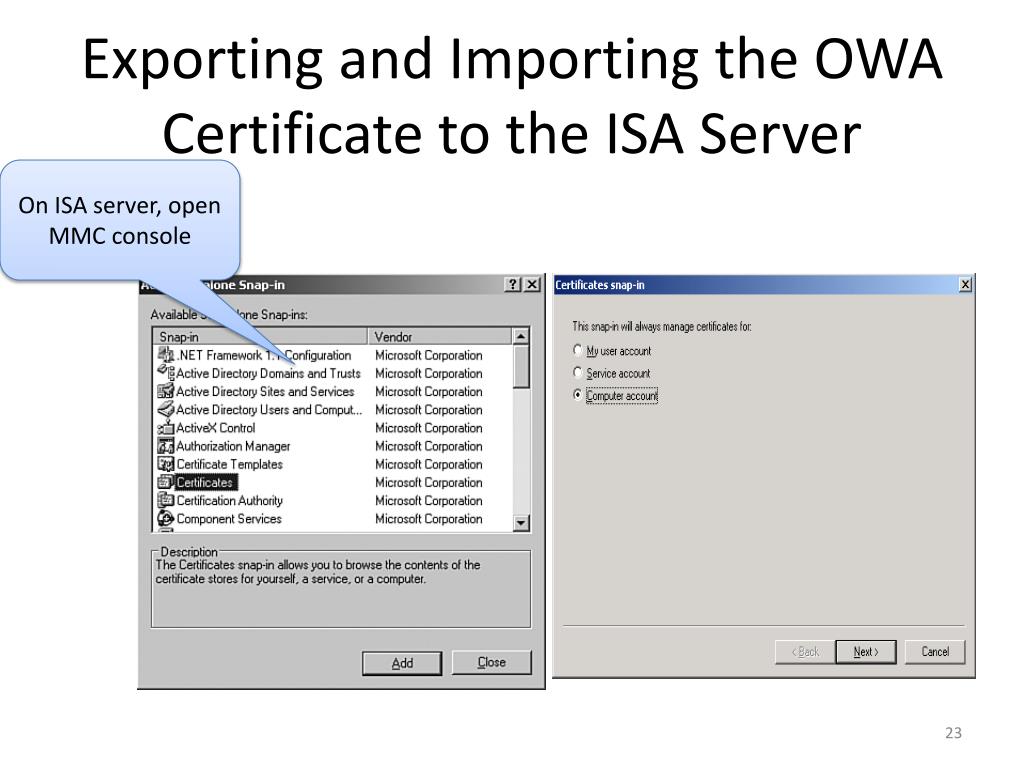Click the Certification Authority icon
The width and height of the screenshot is (1024, 768).
(166, 501)
